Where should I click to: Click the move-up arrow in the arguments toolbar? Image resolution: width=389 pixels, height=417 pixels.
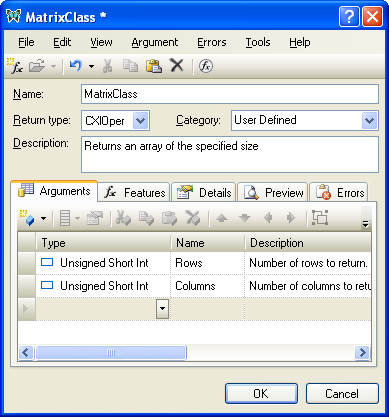[x=222, y=218]
